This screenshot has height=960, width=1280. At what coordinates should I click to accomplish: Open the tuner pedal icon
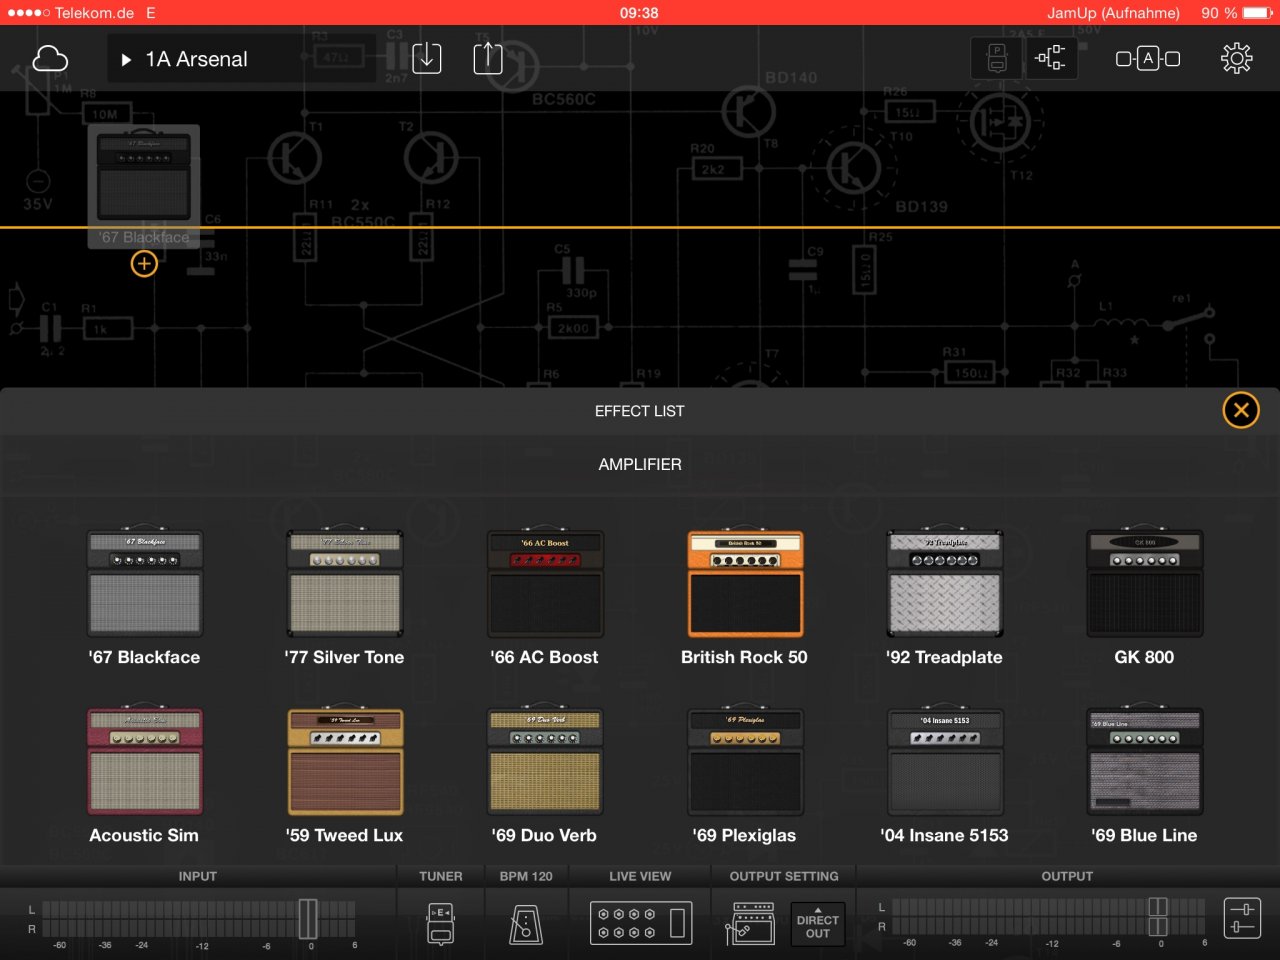coord(441,924)
